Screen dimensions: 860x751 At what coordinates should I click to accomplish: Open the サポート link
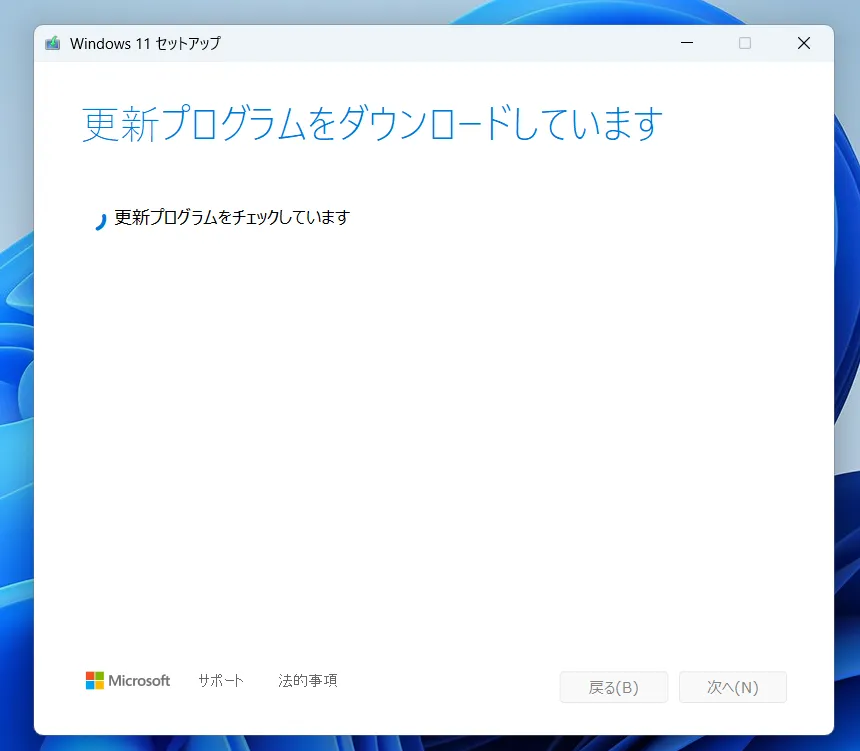click(x=221, y=680)
